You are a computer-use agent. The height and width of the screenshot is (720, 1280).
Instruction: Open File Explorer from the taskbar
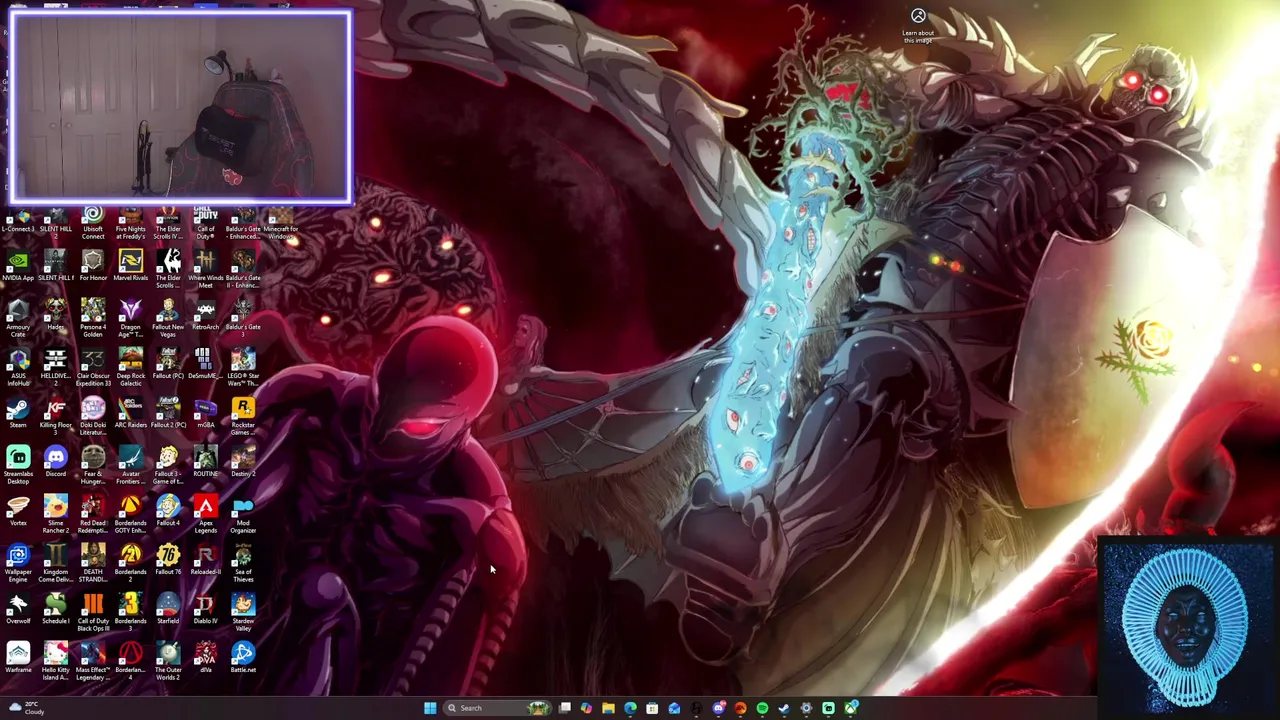[x=608, y=708]
